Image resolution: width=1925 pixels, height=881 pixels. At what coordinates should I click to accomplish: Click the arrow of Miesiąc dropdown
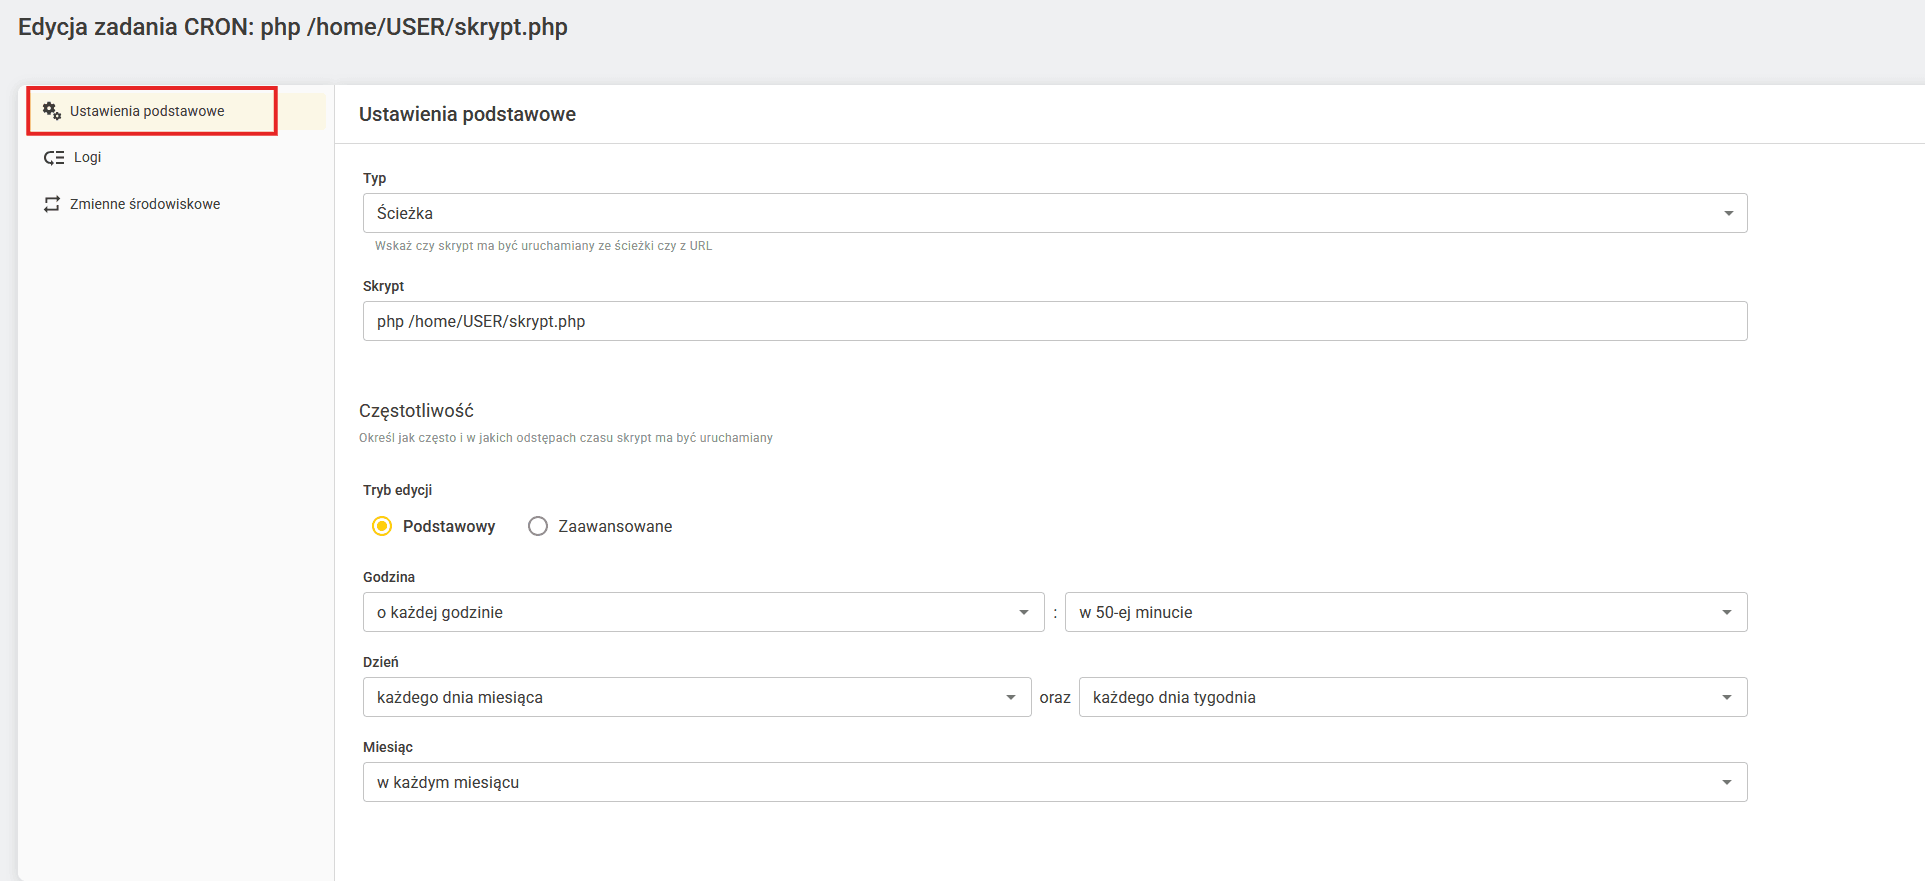point(1727,783)
